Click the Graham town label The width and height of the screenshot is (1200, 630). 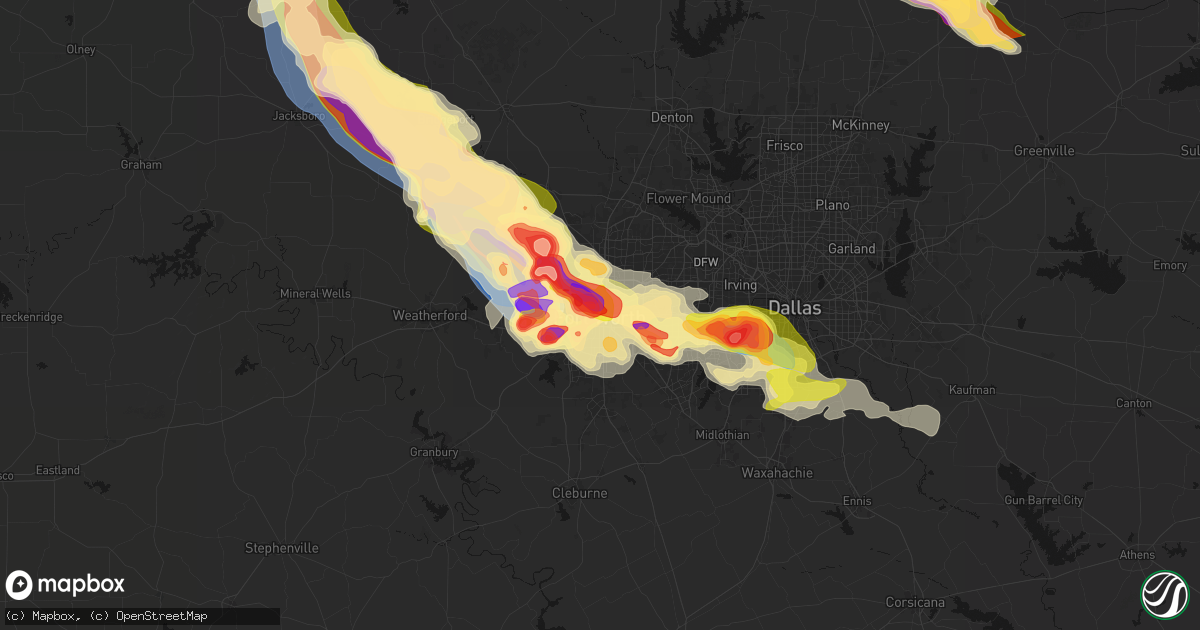(140, 165)
